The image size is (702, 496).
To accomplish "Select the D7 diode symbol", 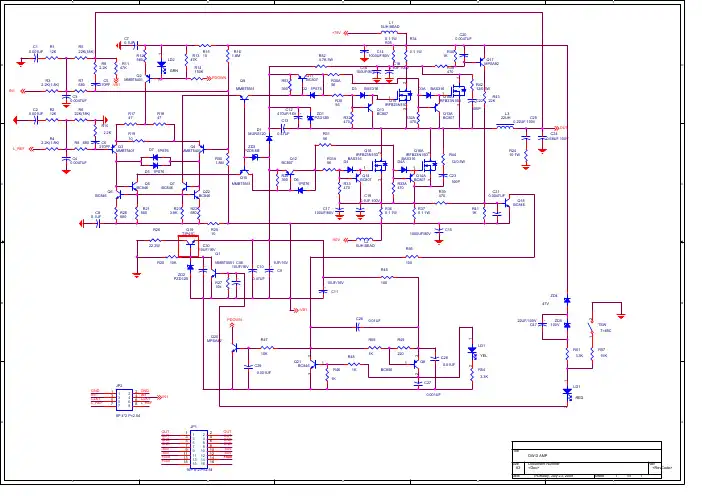I will coord(155,157).
